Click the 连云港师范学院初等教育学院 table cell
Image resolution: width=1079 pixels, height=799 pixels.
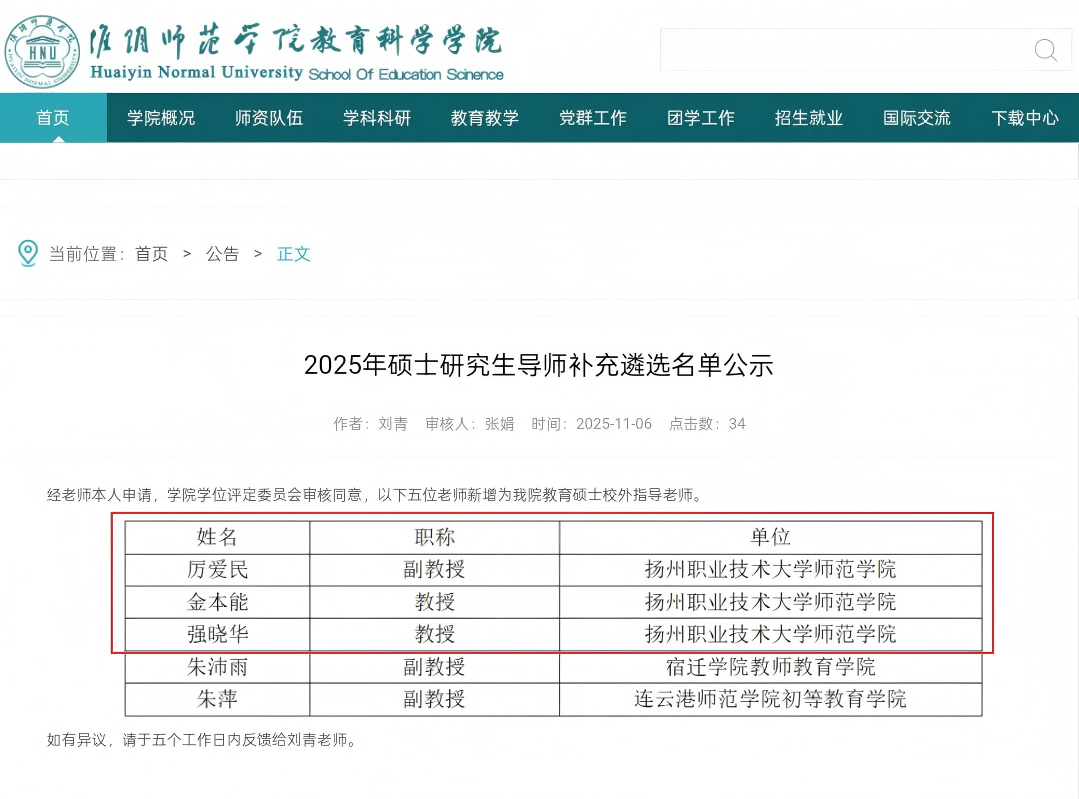click(770, 699)
